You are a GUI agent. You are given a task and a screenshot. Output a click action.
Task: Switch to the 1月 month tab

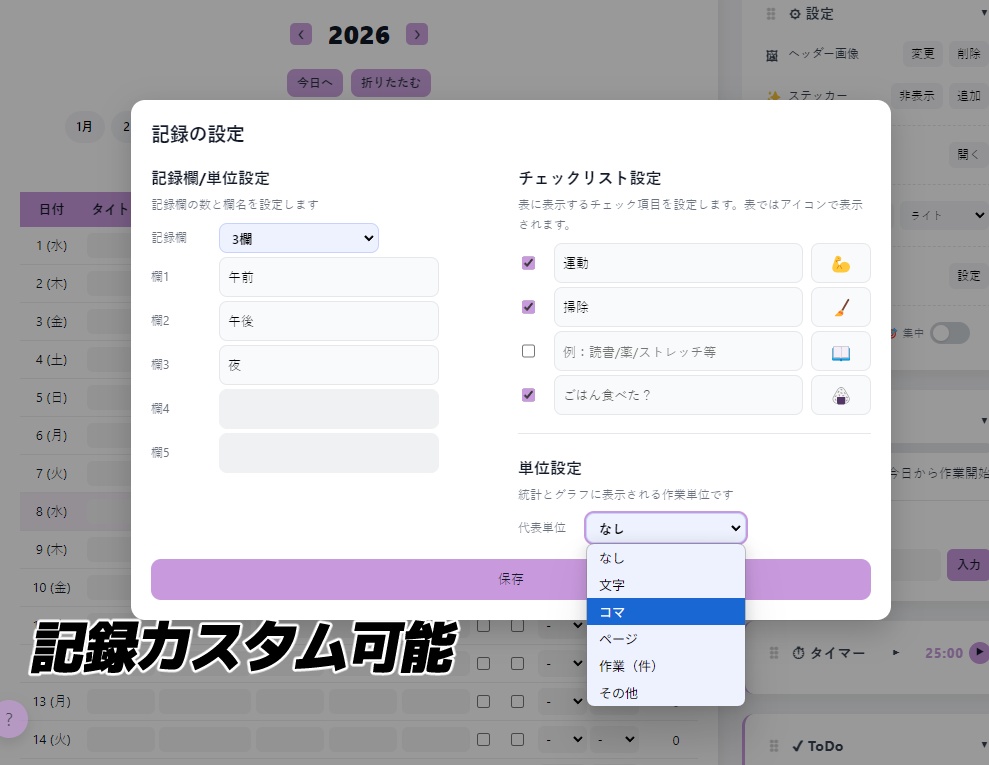[84, 127]
